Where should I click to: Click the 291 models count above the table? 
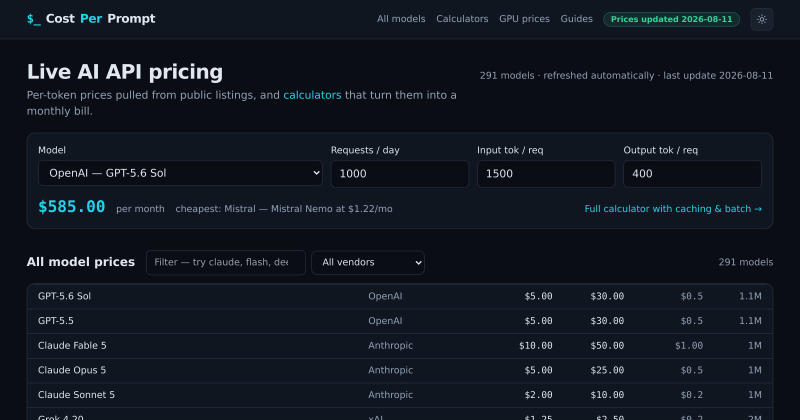(746, 262)
